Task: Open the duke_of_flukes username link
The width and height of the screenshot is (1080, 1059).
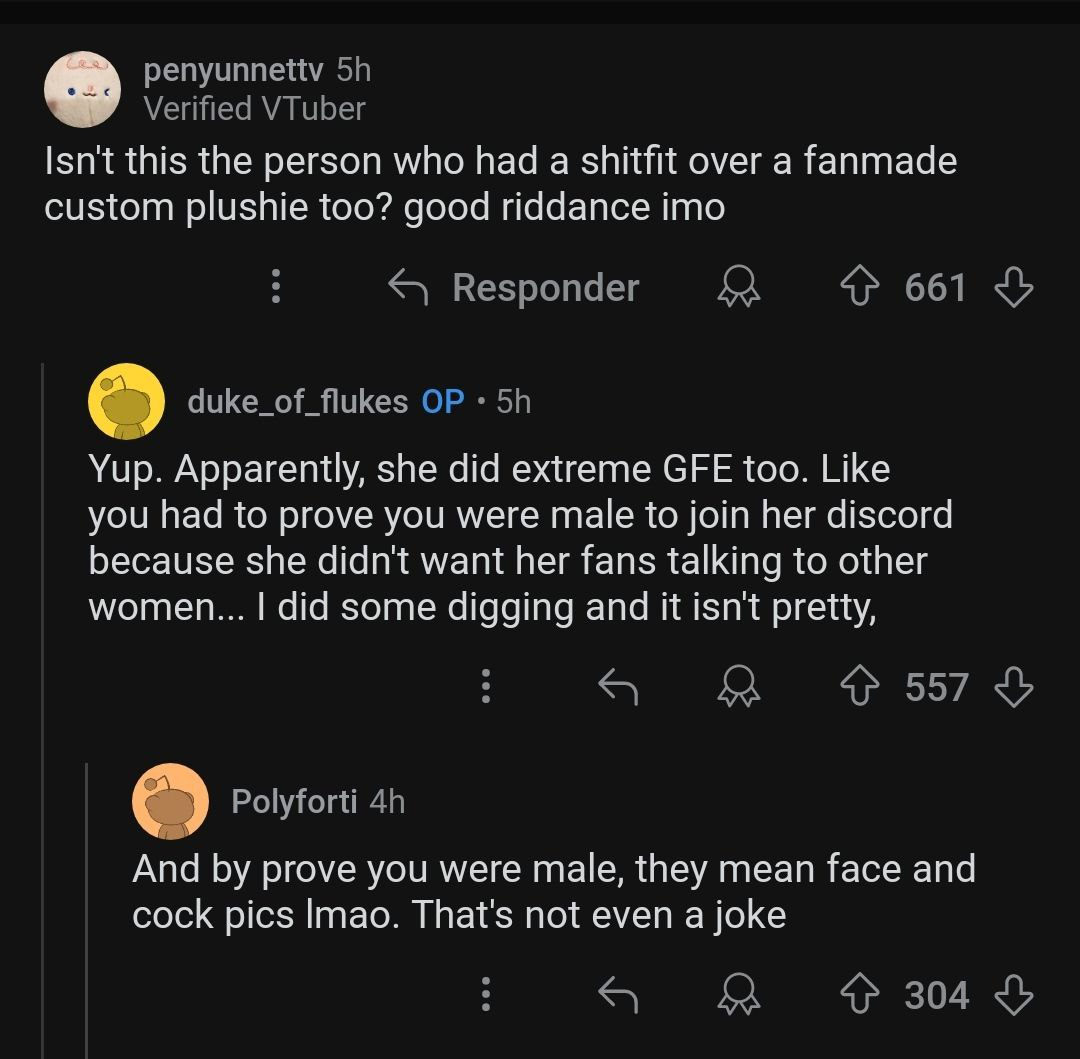Action: [298, 401]
